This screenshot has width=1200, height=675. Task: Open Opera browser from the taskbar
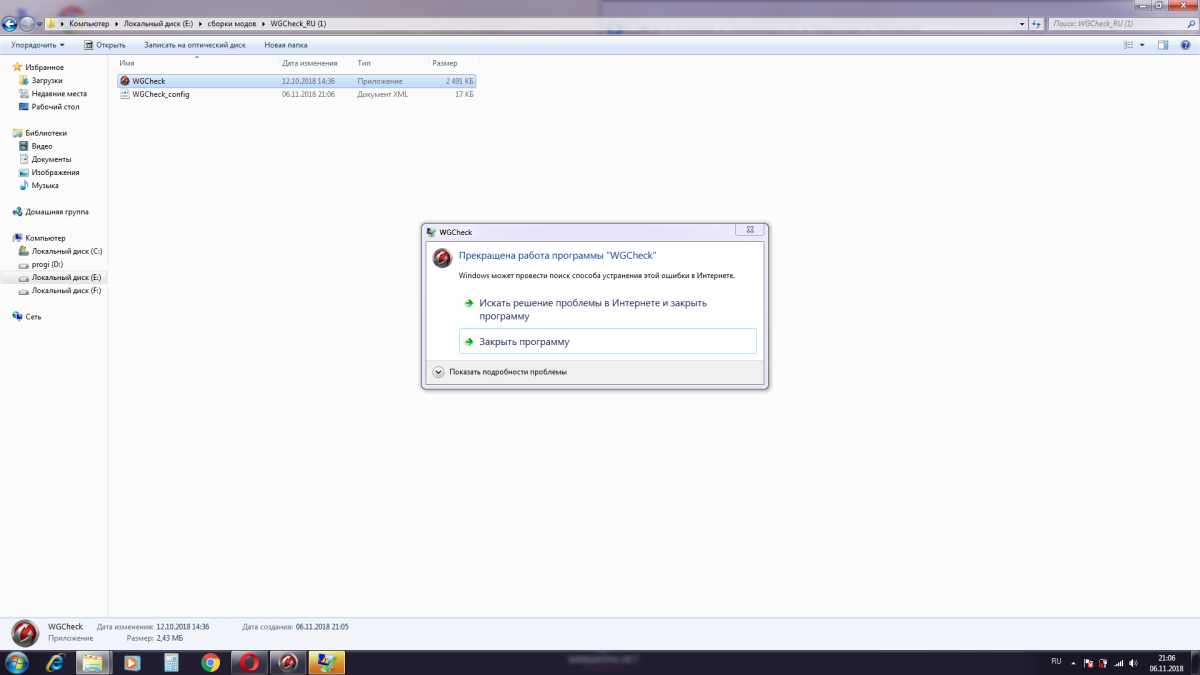click(249, 662)
